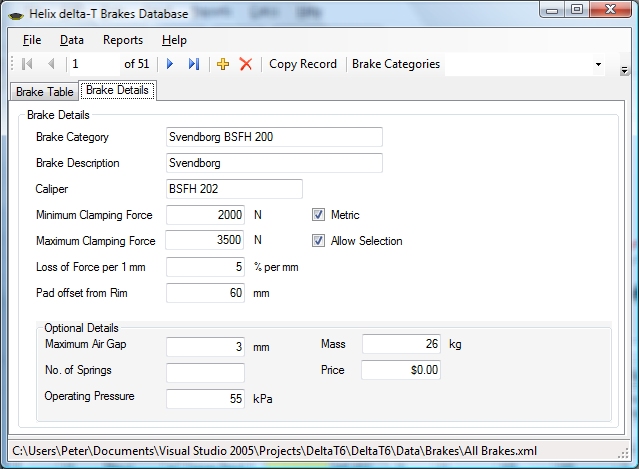Open toolbar overflow options arrow

pos(624,70)
